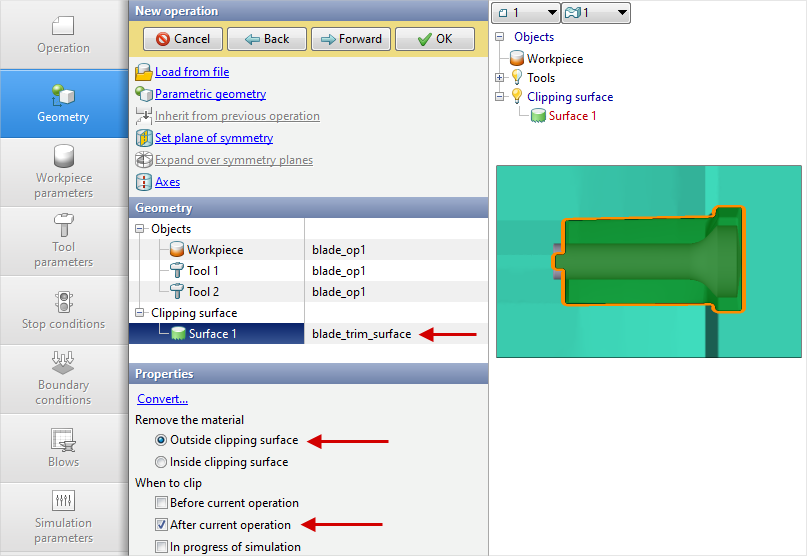The height and width of the screenshot is (556, 807).
Task: Expand the Tools node in the objects tree
Action: coord(500,78)
